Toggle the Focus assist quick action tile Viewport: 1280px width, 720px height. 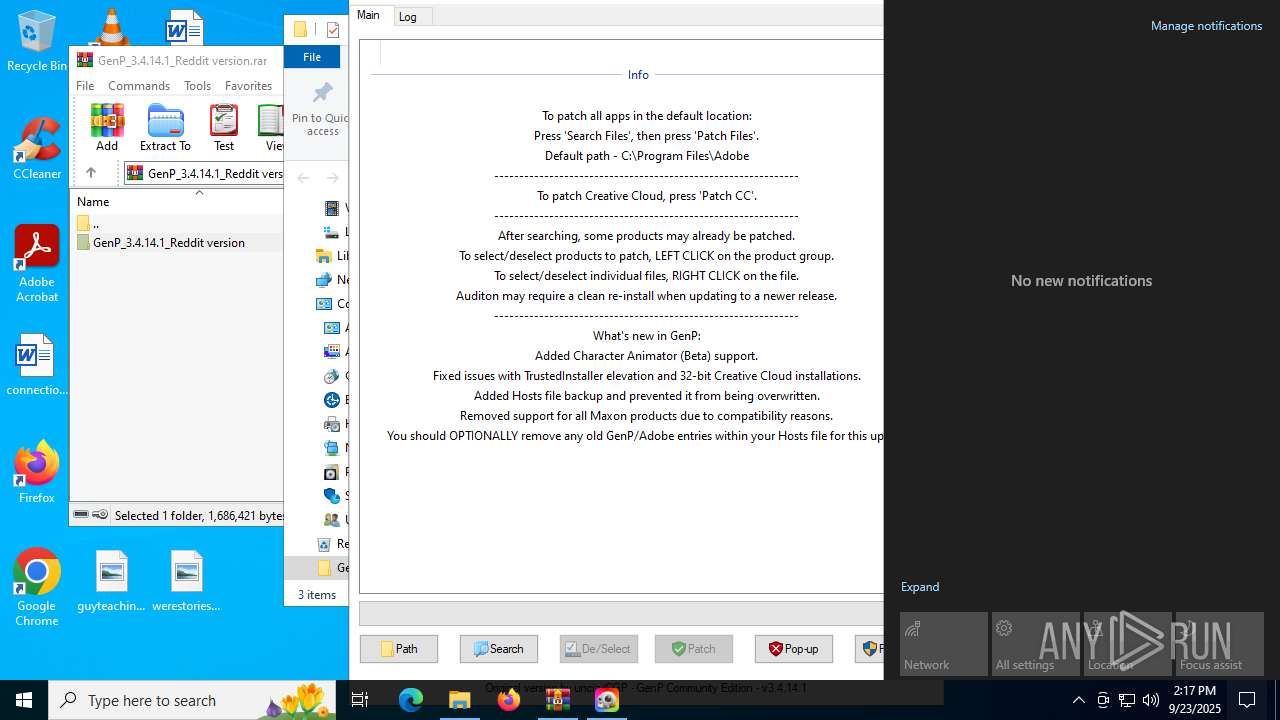click(1220, 644)
